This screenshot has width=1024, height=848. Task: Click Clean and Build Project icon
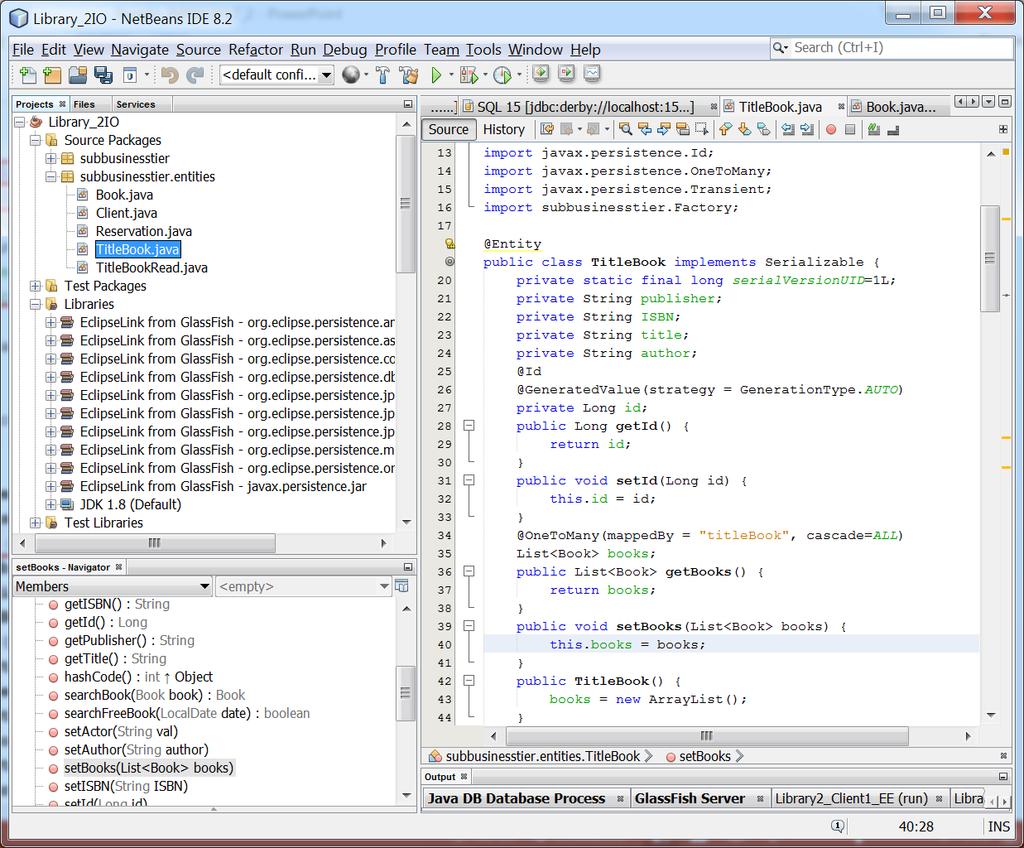pyautogui.click(x=409, y=75)
